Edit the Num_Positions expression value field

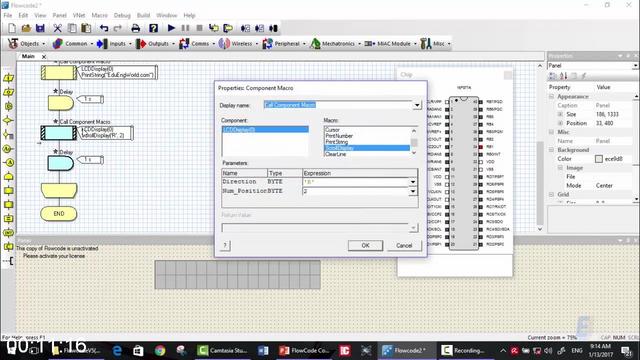(x=356, y=191)
